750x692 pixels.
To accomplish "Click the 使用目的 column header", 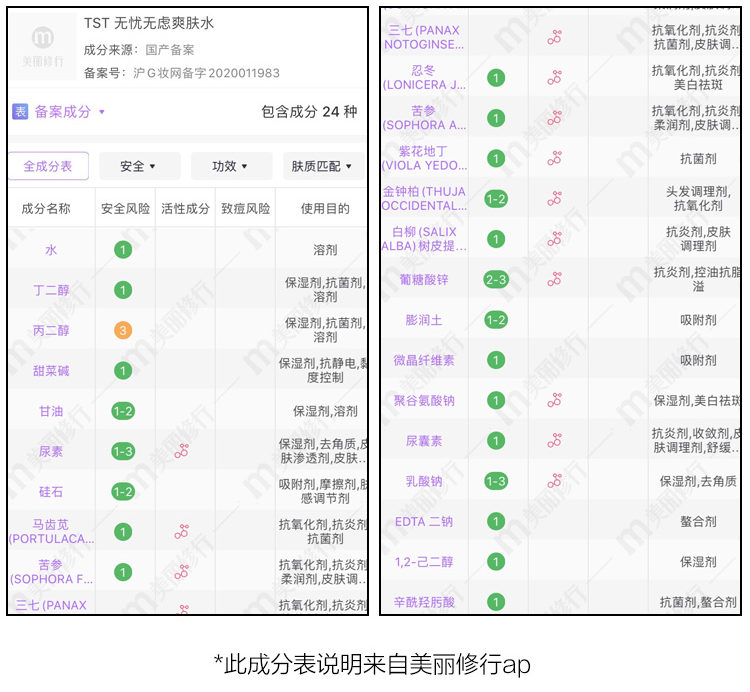I will pyautogui.click(x=325, y=209).
